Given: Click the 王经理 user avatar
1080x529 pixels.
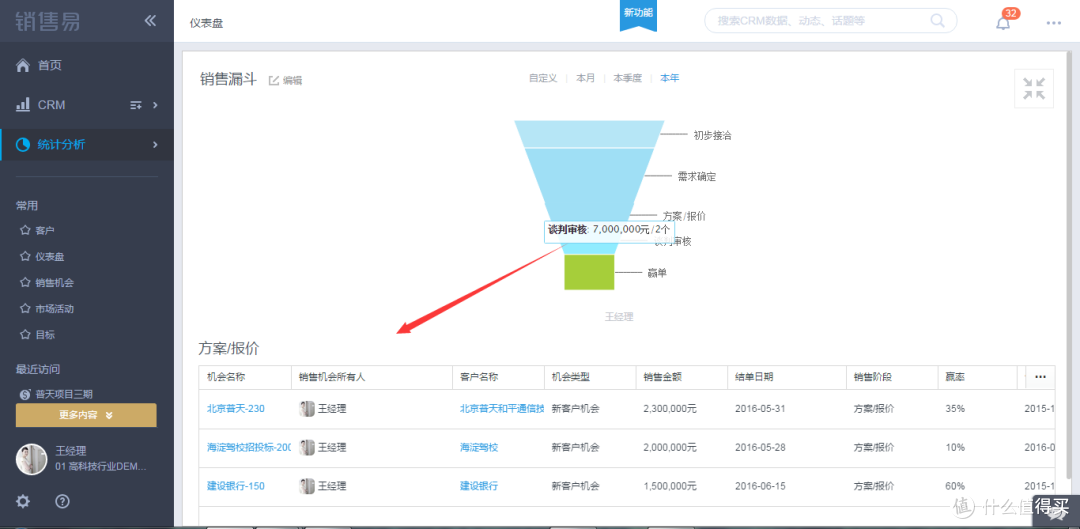Looking at the screenshot, I should click(x=32, y=459).
